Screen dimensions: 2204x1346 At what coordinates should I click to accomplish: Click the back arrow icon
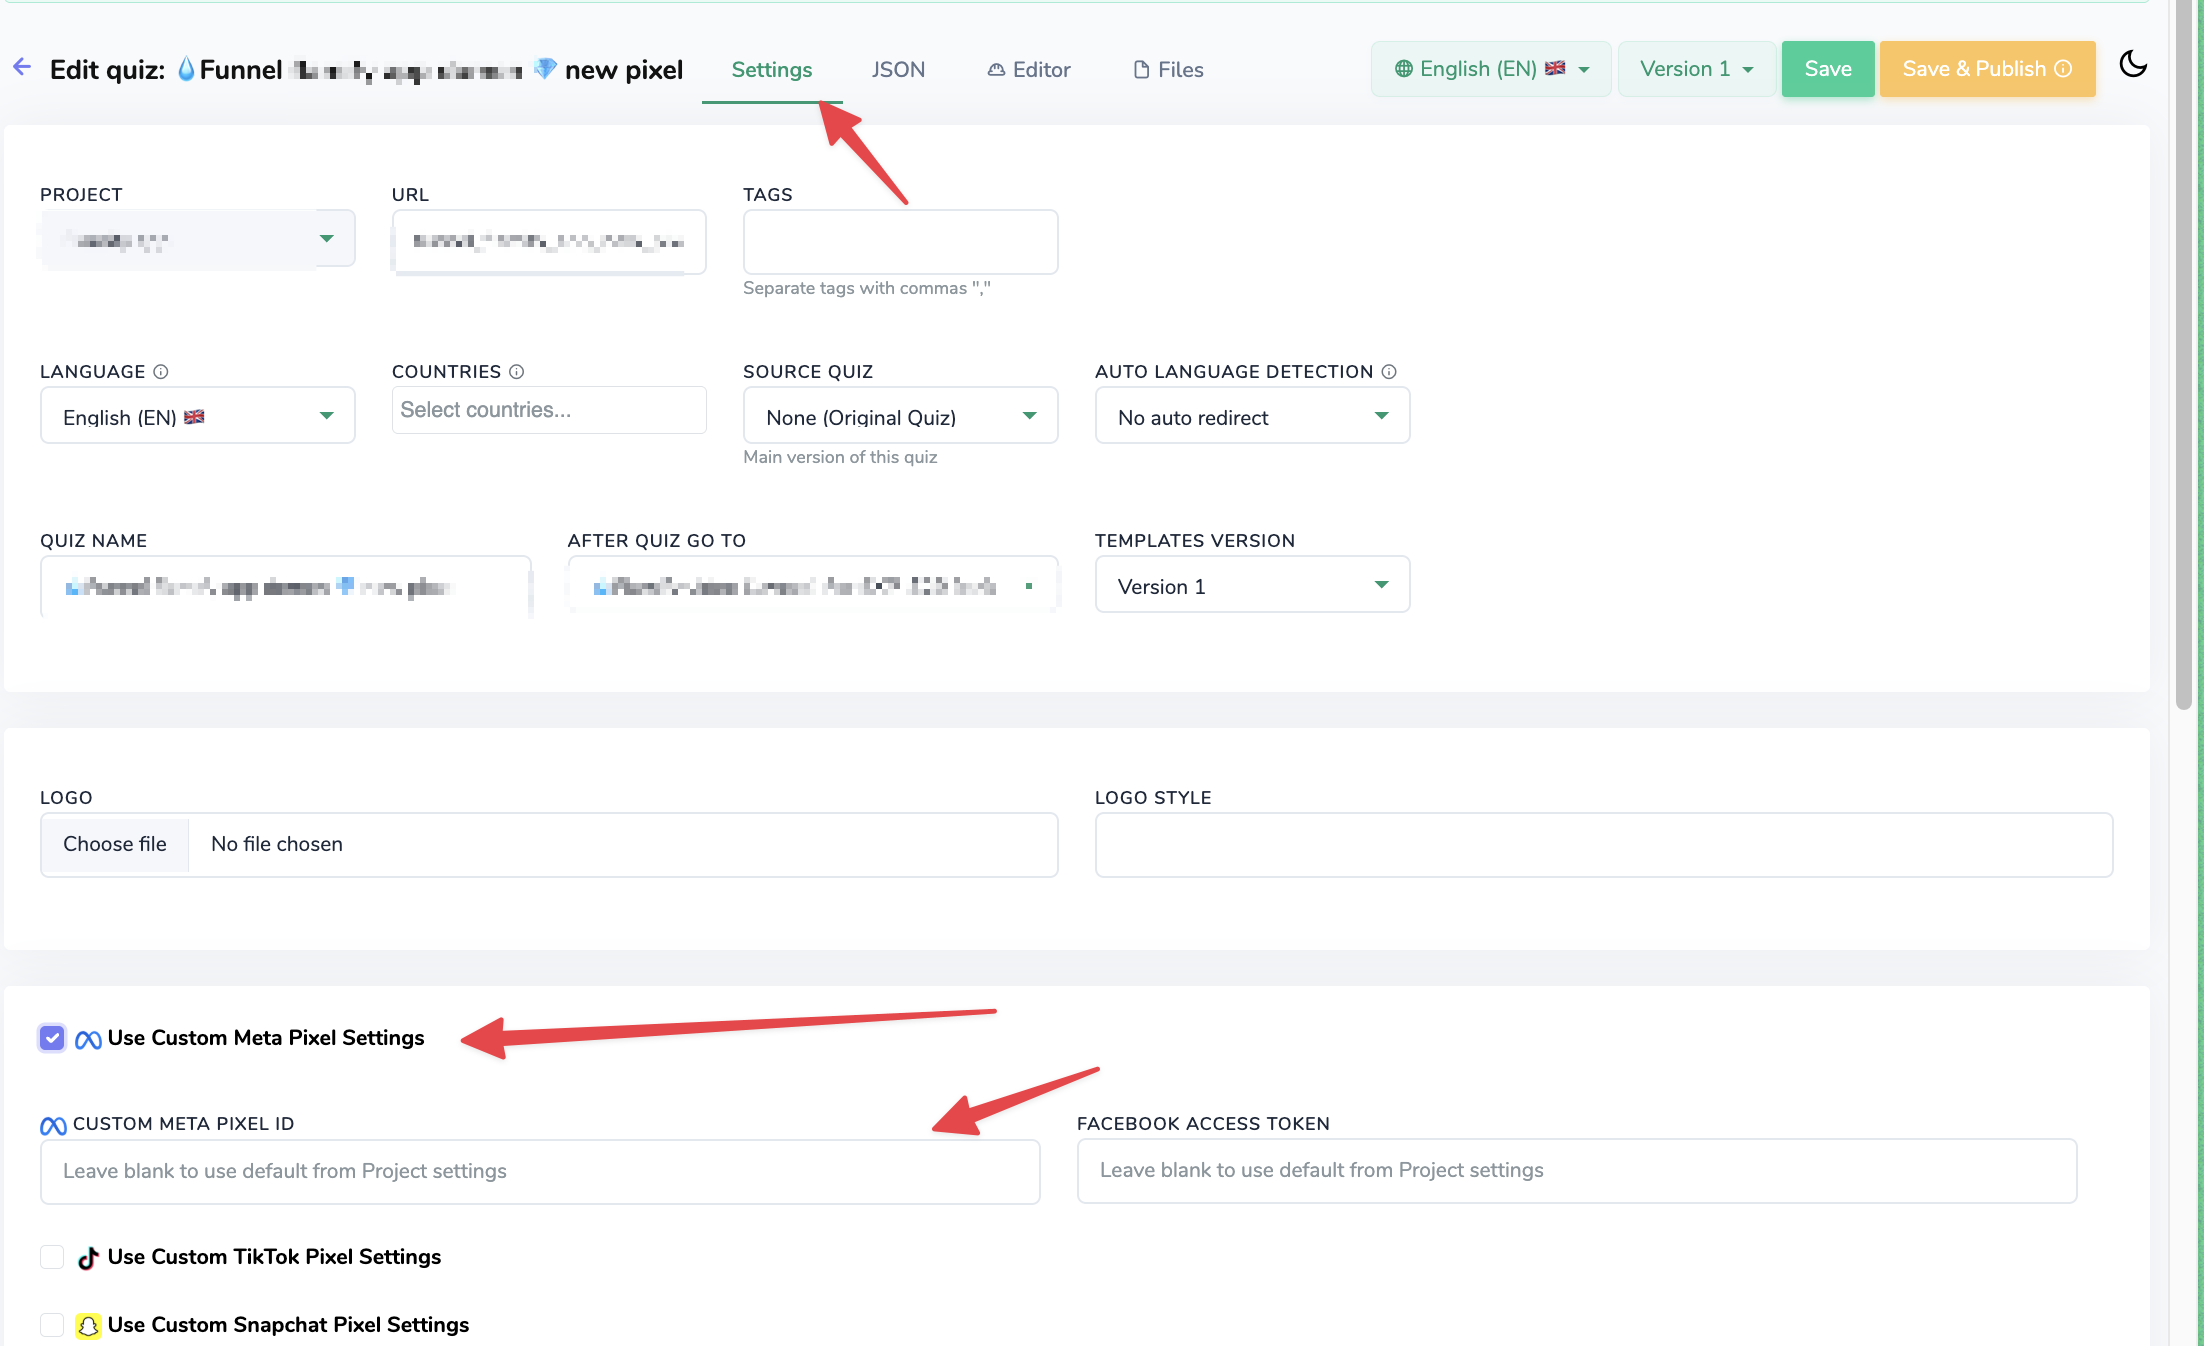pos(22,67)
